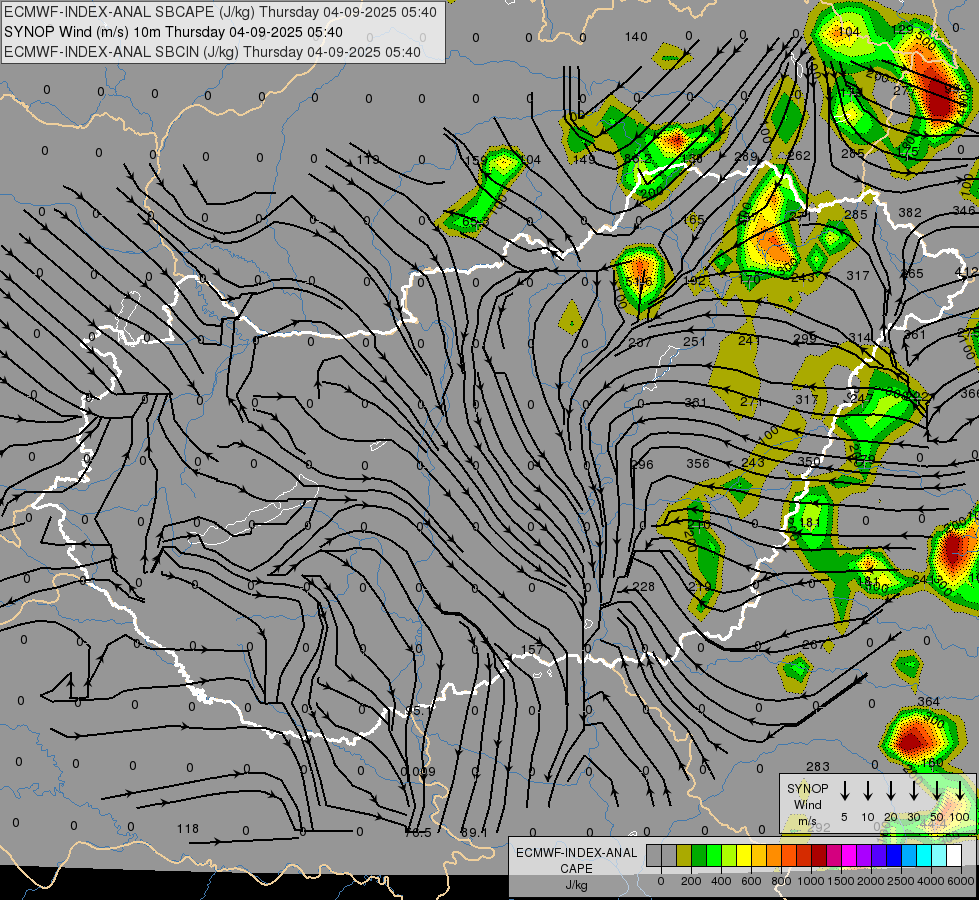The image size is (979, 900).
Task: Click the 'J/kg' unit label in legend
Action: pyautogui.click(x=576, y=885)
